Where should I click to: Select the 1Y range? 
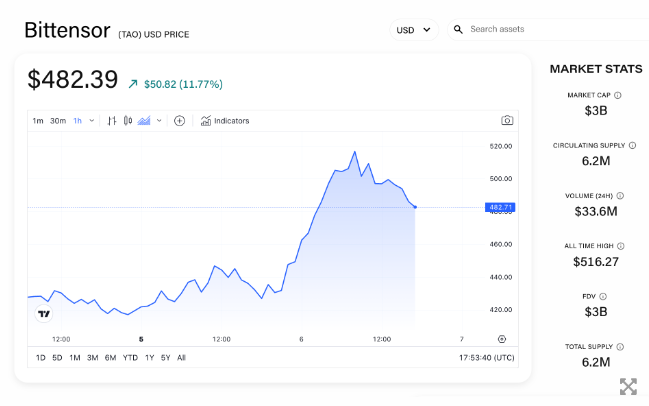[x=149, y=358]
